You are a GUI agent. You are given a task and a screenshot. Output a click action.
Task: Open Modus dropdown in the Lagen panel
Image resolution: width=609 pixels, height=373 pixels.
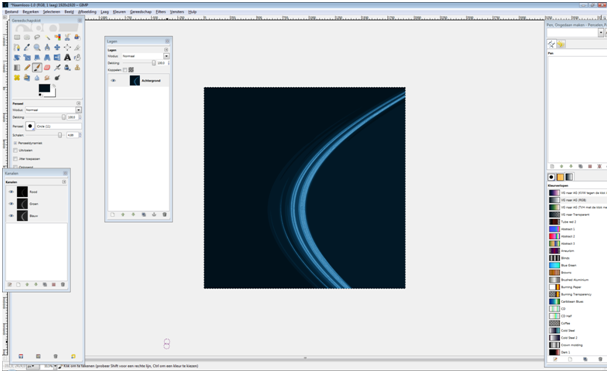(166, 56)
